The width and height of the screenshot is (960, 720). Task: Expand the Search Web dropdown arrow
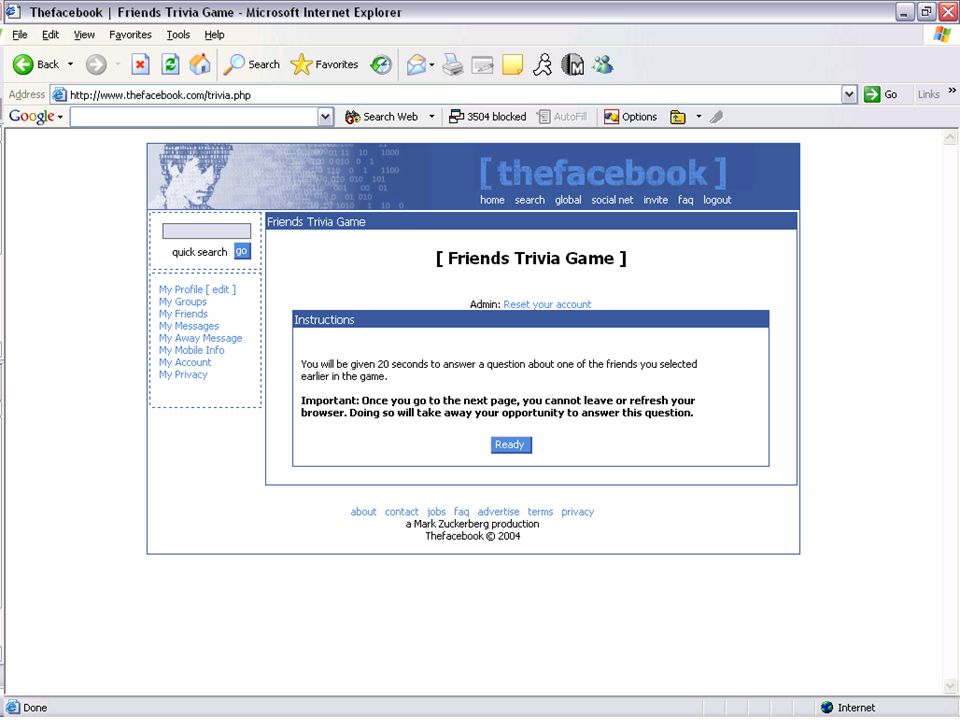432,116
